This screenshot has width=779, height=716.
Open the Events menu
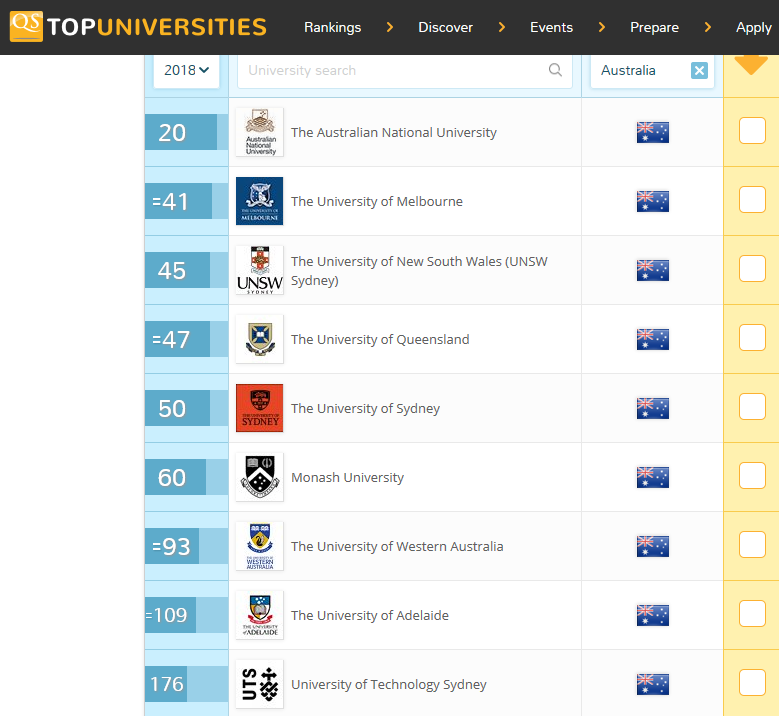point(551,27)
